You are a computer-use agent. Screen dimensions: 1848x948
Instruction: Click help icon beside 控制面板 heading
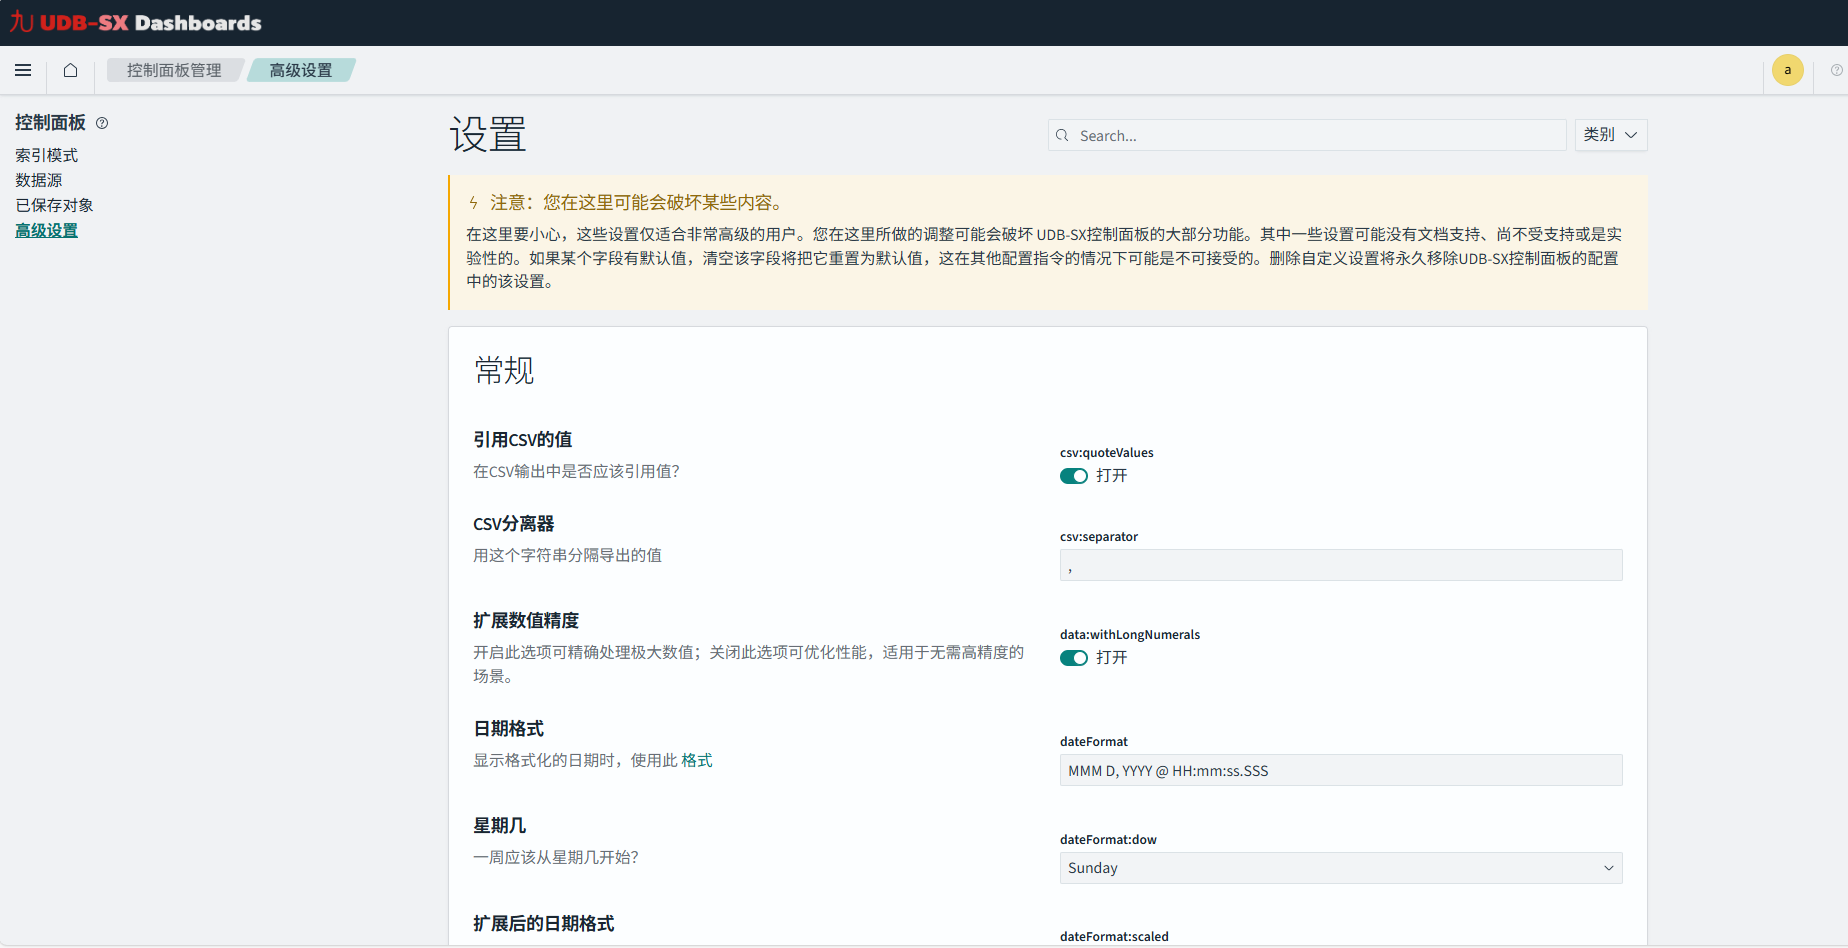point(102,123)
